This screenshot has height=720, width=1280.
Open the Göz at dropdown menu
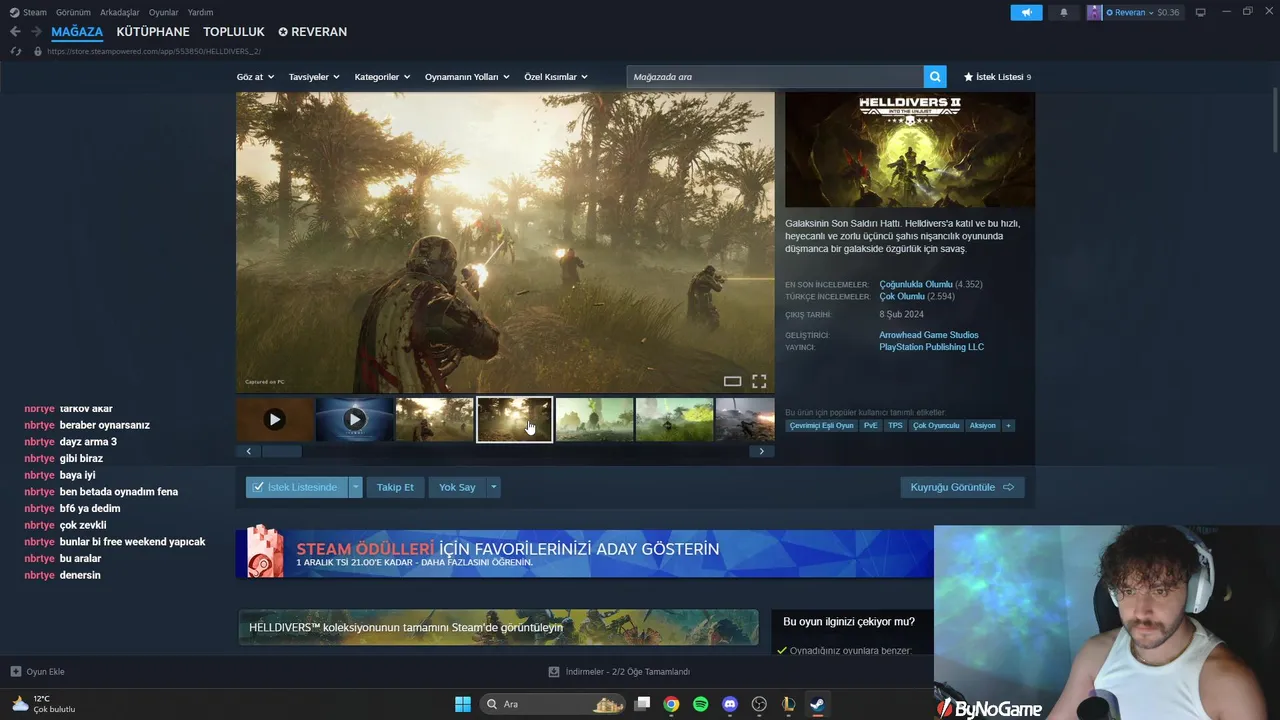(x=255, y=77)
